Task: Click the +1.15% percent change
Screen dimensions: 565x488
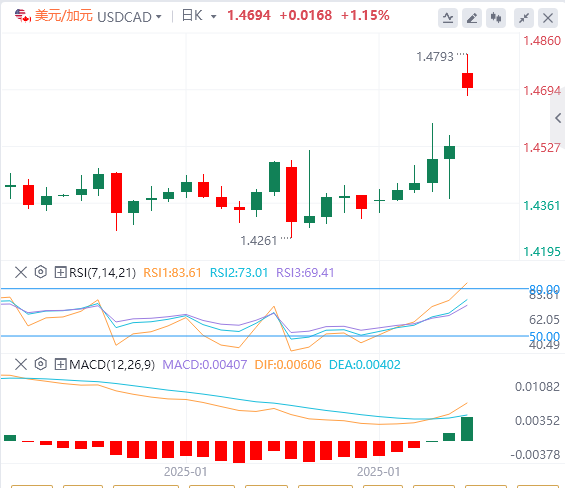Action: point(365,15)
